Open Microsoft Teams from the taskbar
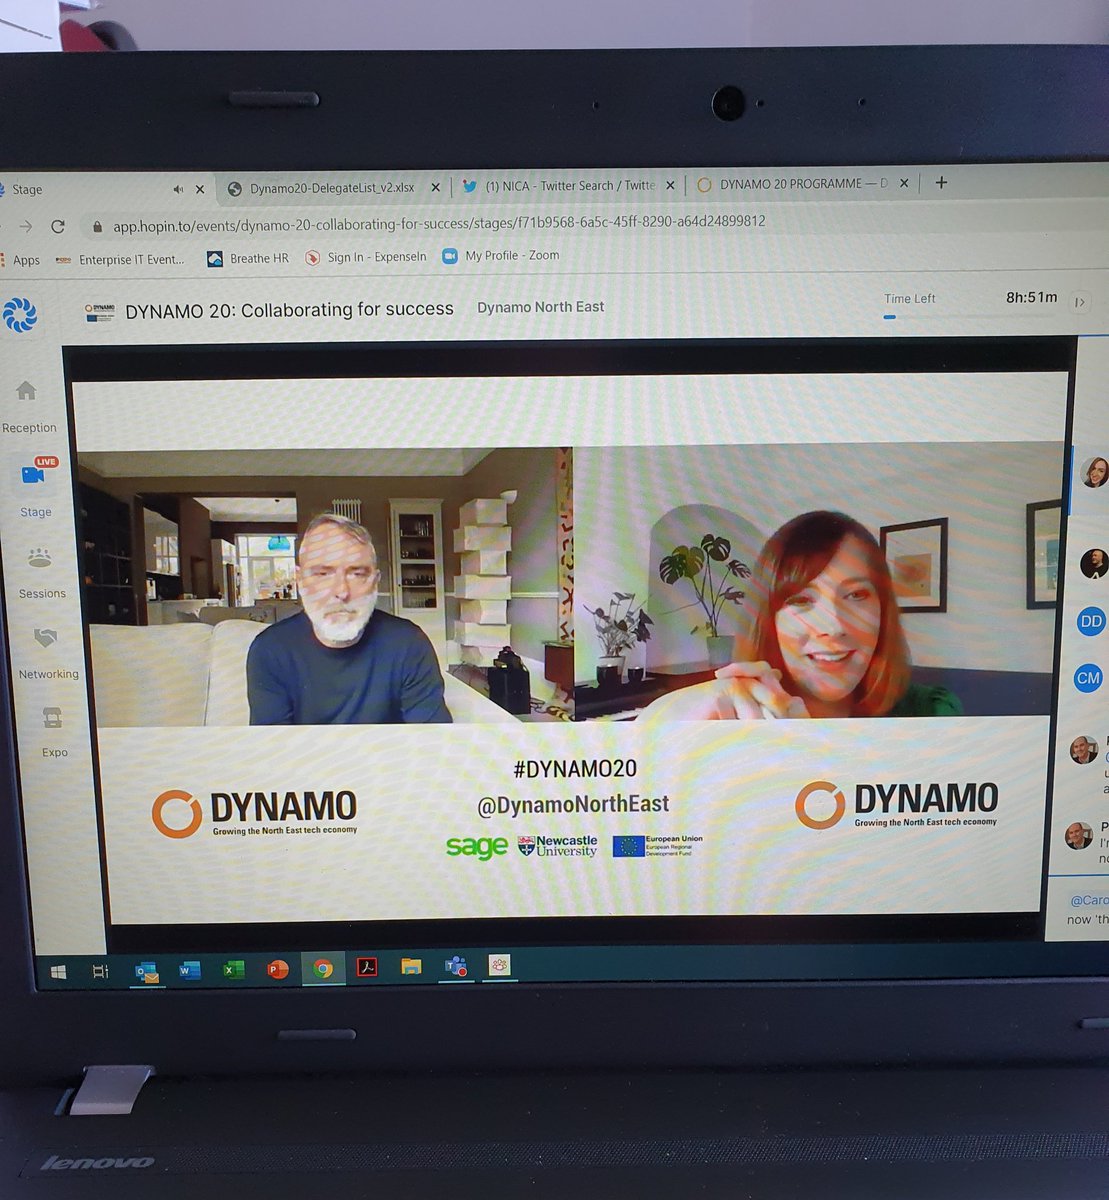Image resolution: width=1109 pixels, height=1200 pixels. tap(456, 966)
